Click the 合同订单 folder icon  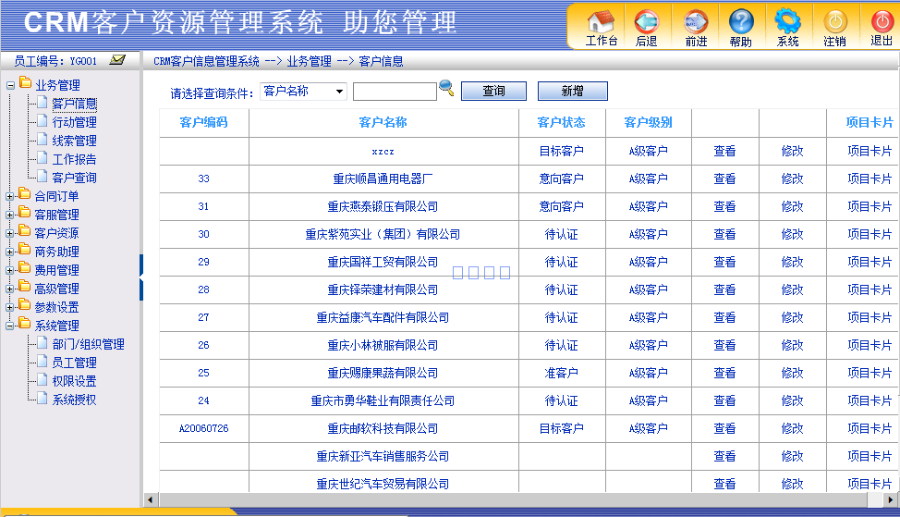(24, 194)
